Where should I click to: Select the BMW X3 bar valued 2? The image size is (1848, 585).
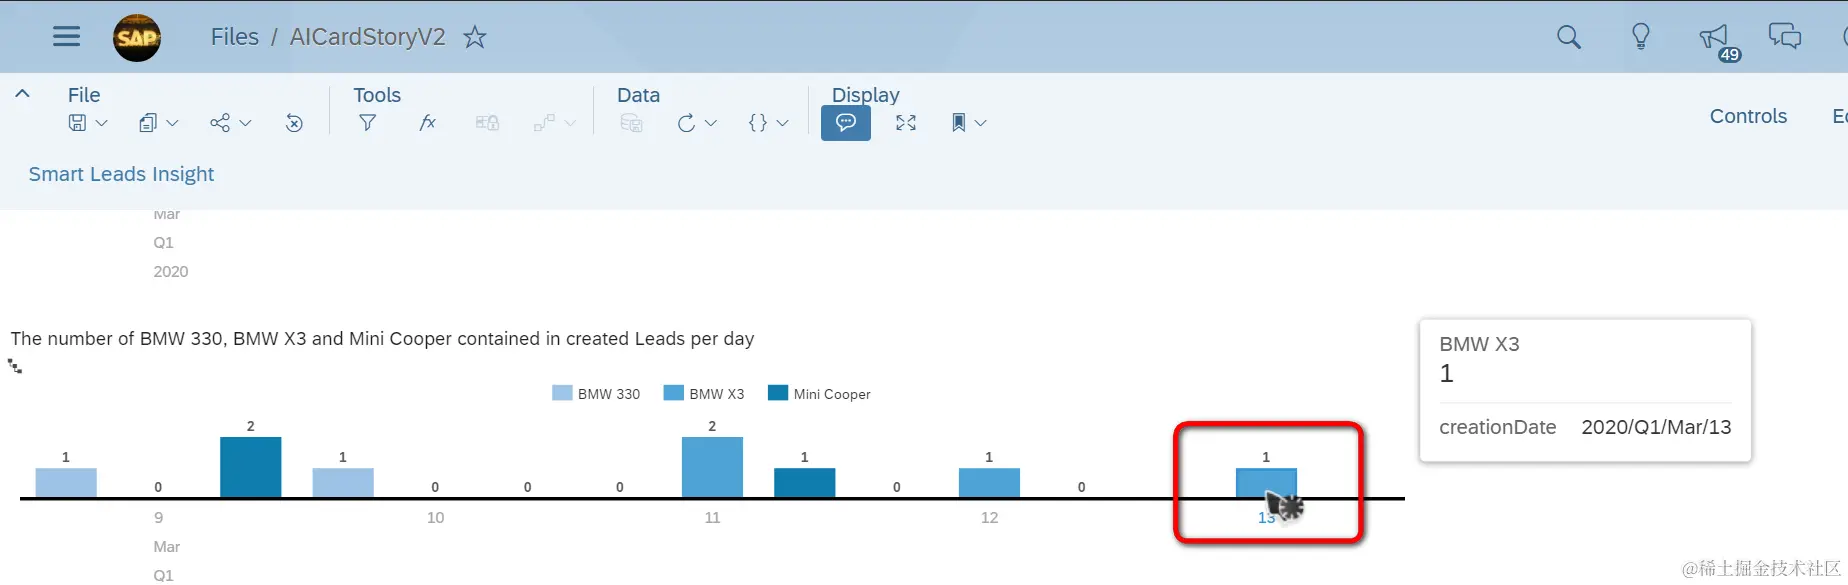712,467
